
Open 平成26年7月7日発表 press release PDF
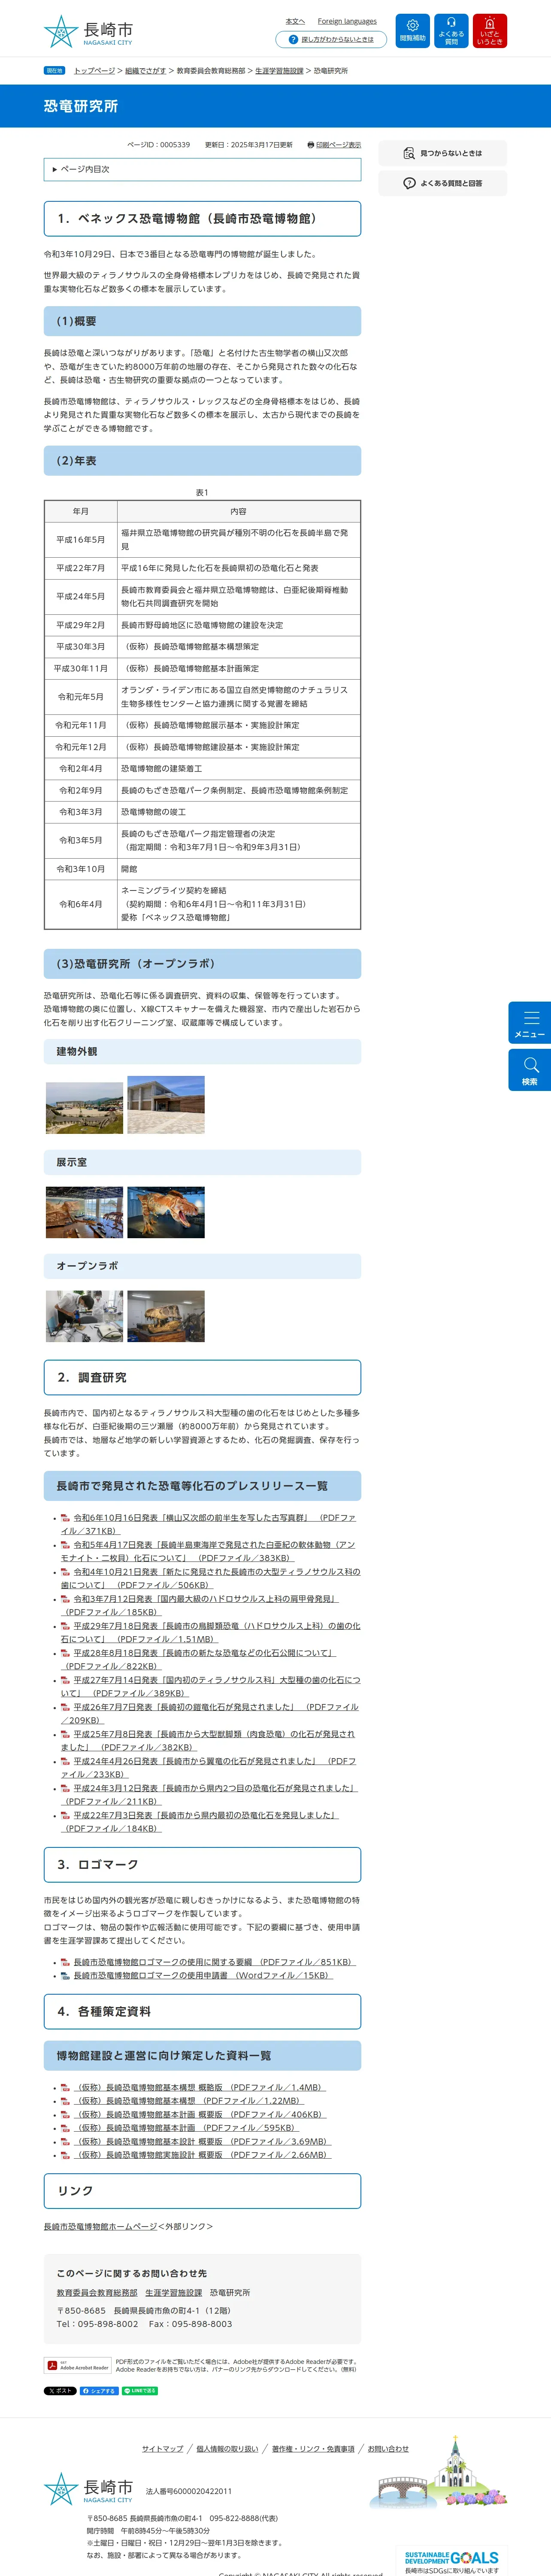[x=209, y=1713]
